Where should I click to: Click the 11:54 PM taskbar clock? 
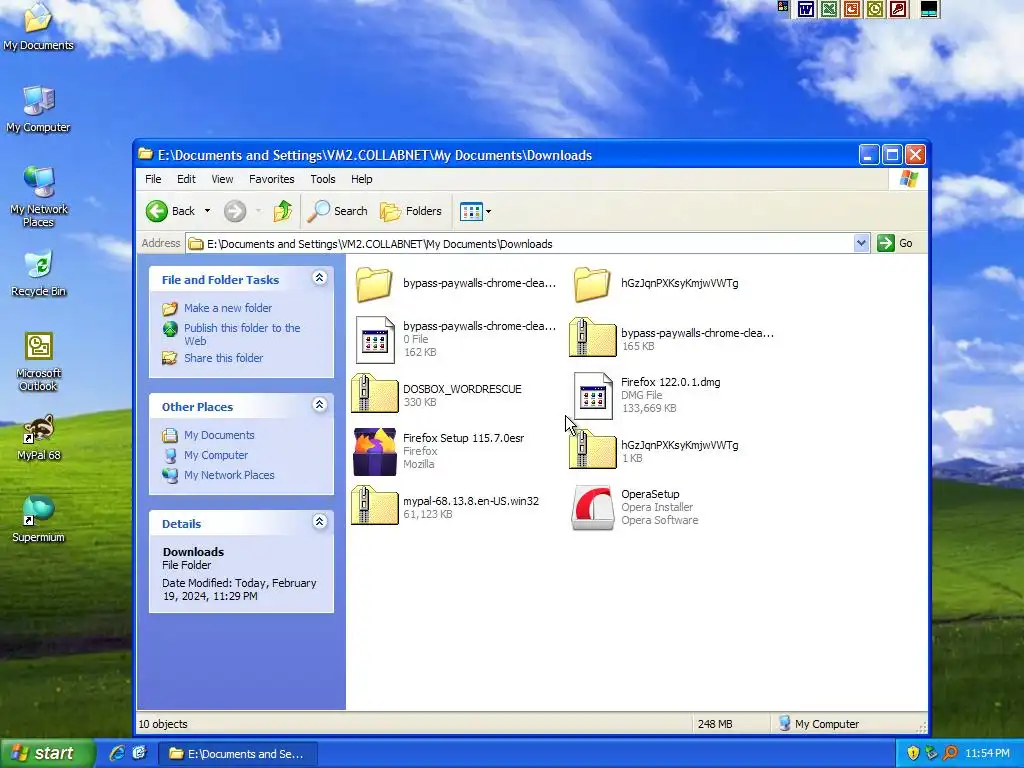pyautogui.click(x=987, y=753)
